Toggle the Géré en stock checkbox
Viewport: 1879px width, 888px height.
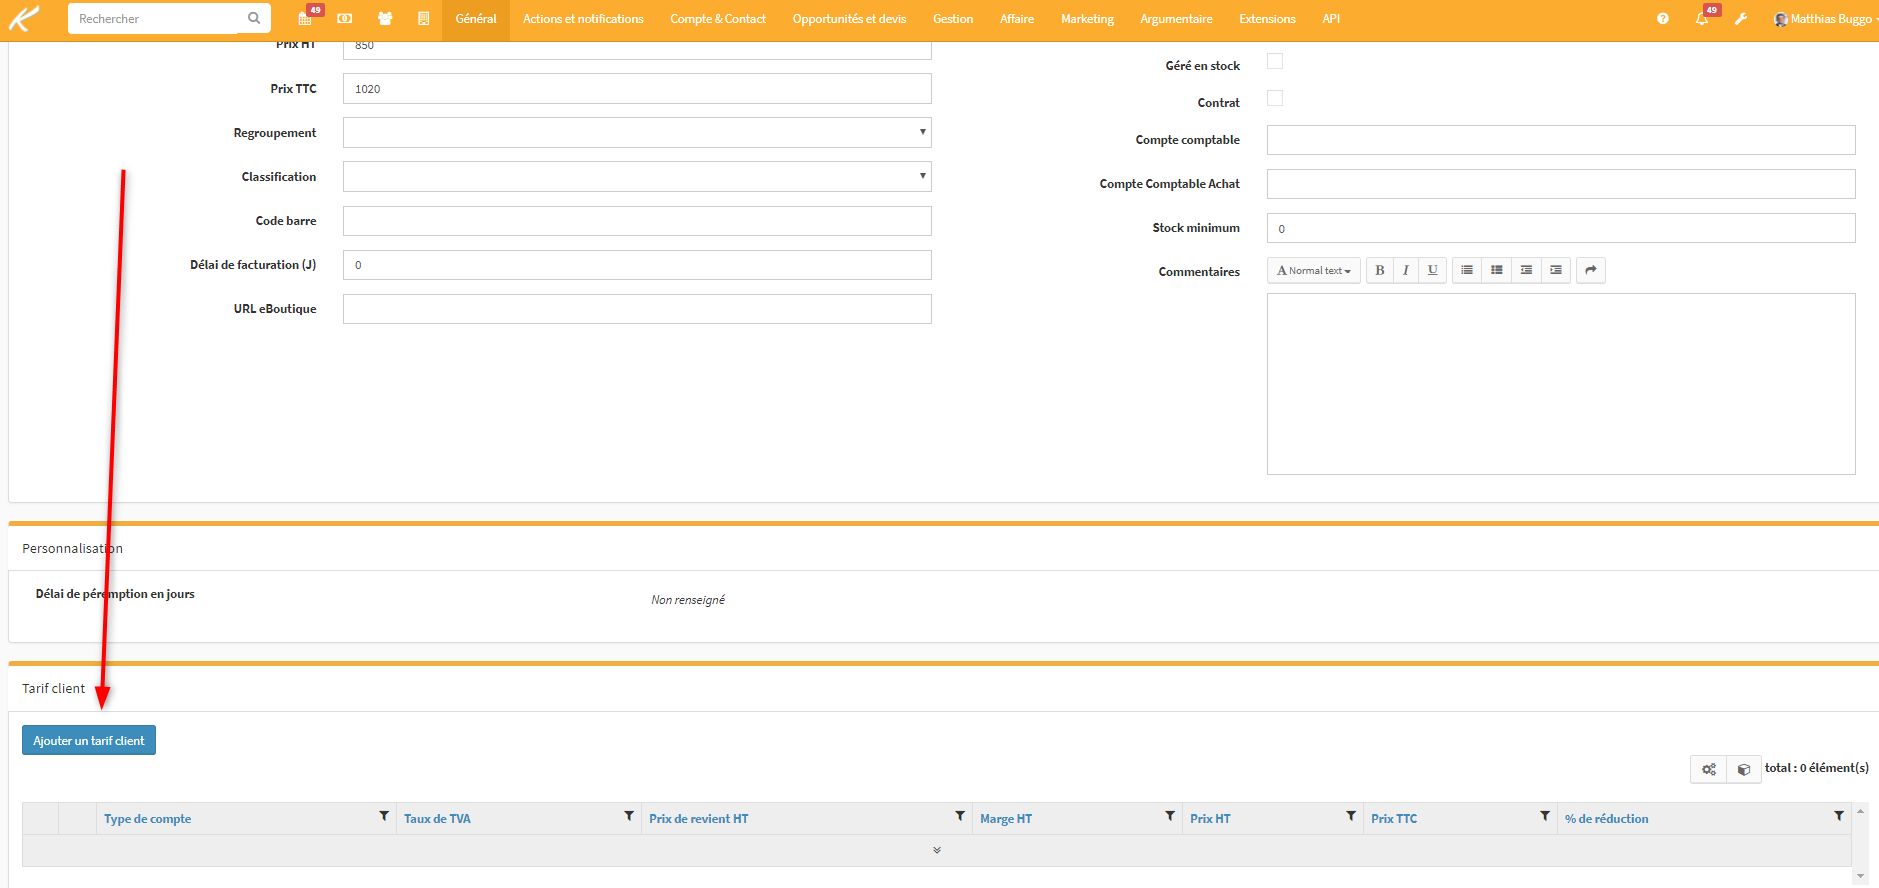click(1275, 61)
